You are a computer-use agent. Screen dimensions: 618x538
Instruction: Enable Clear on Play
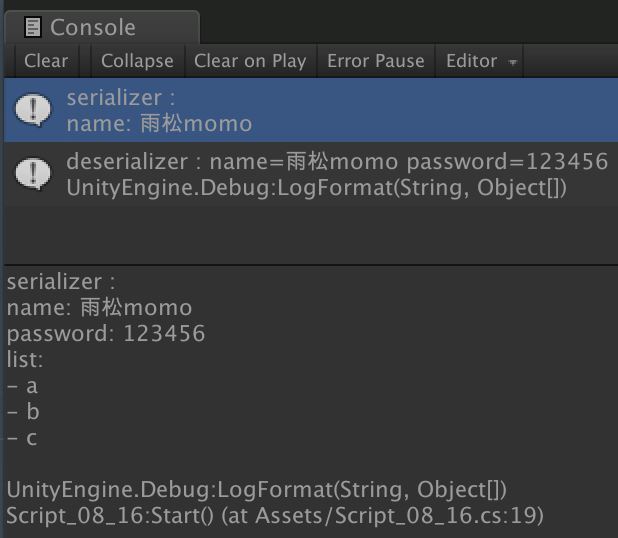(250, 61)
